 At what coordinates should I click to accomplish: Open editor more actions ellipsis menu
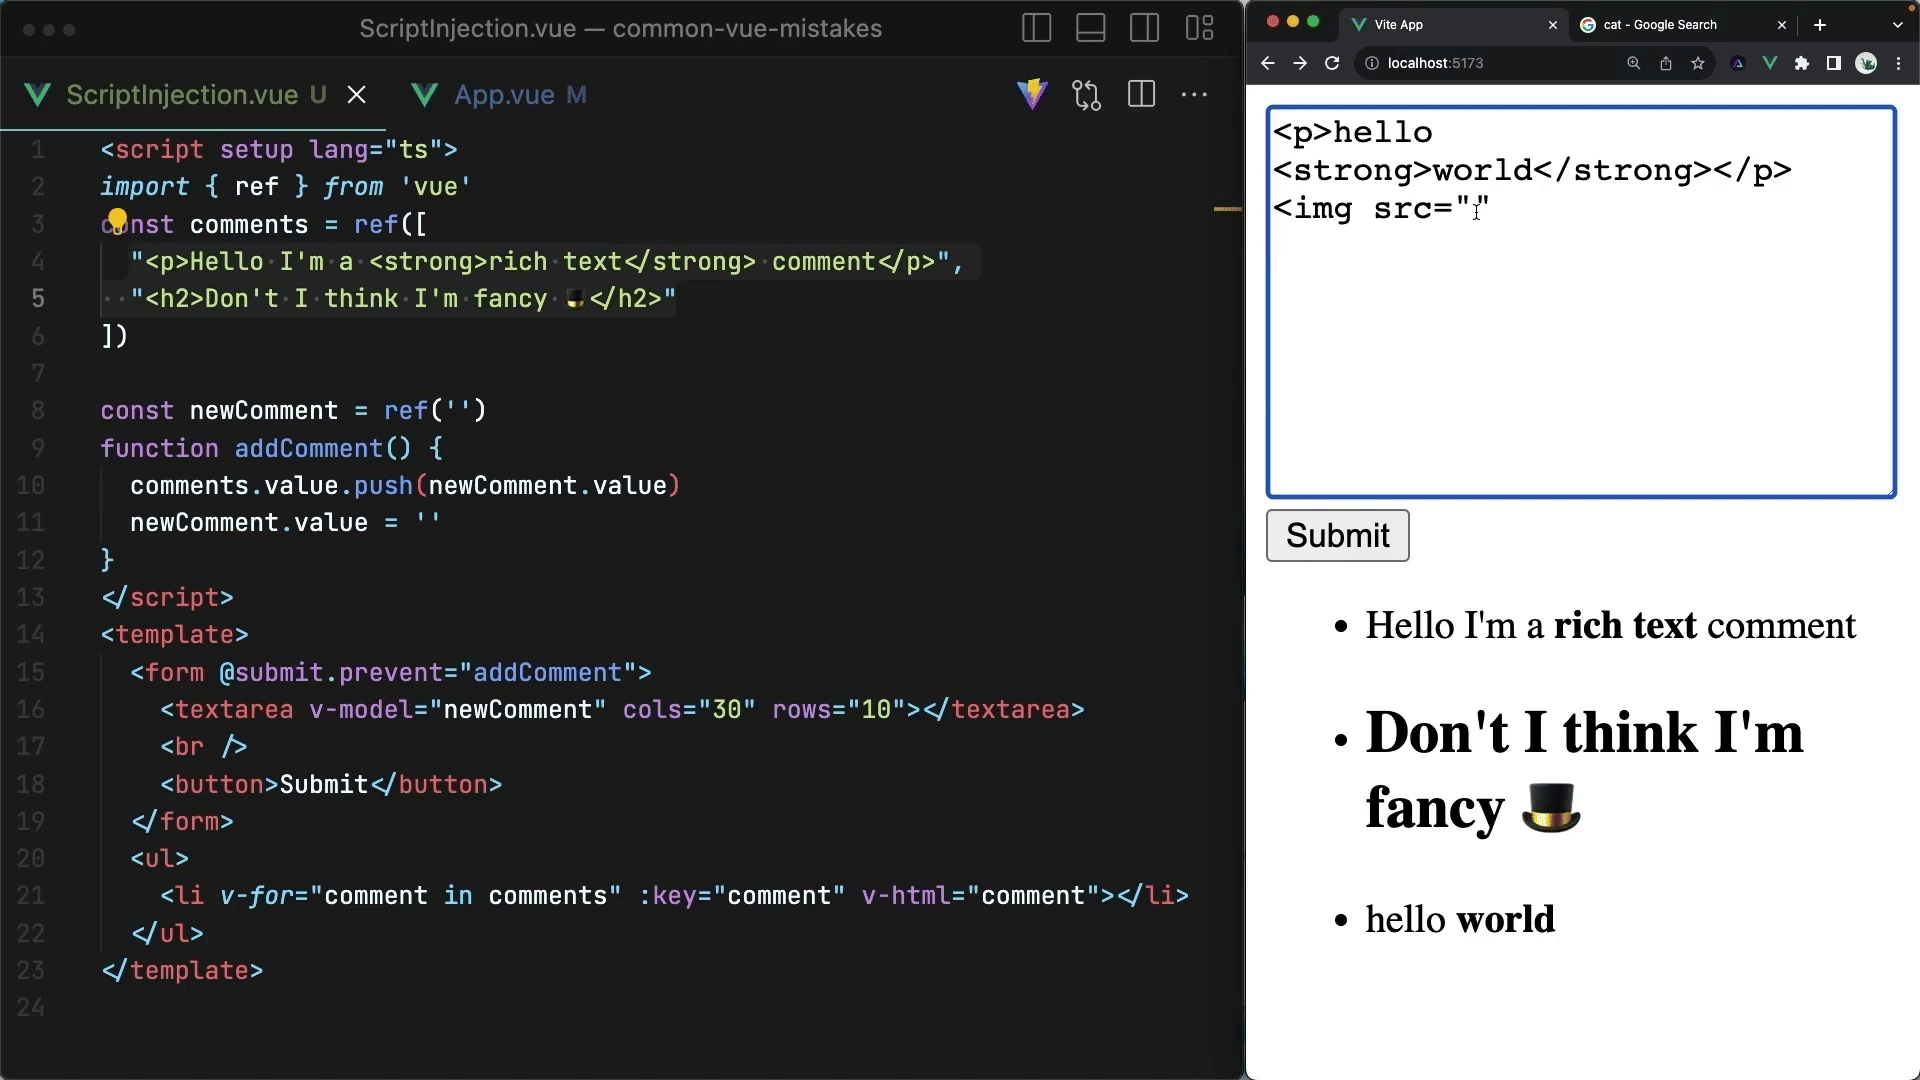(x=1194, y=95)
